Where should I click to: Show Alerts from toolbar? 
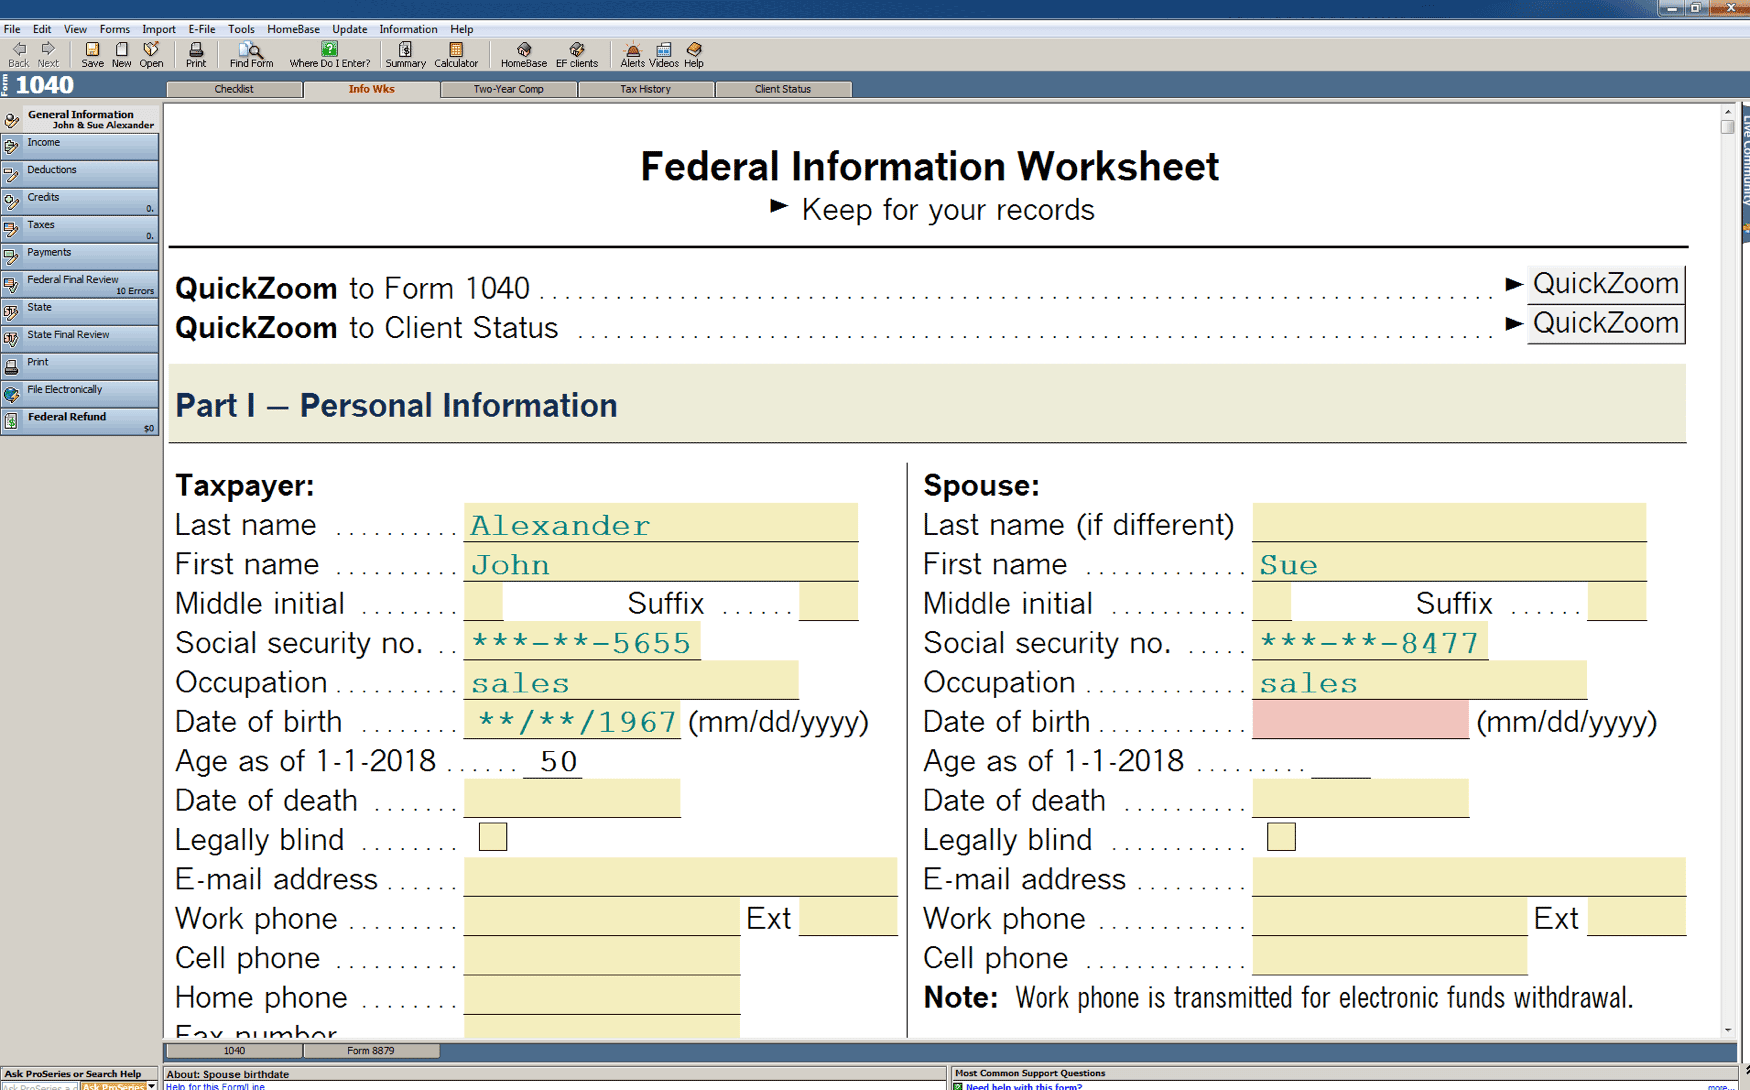point(632,54)
